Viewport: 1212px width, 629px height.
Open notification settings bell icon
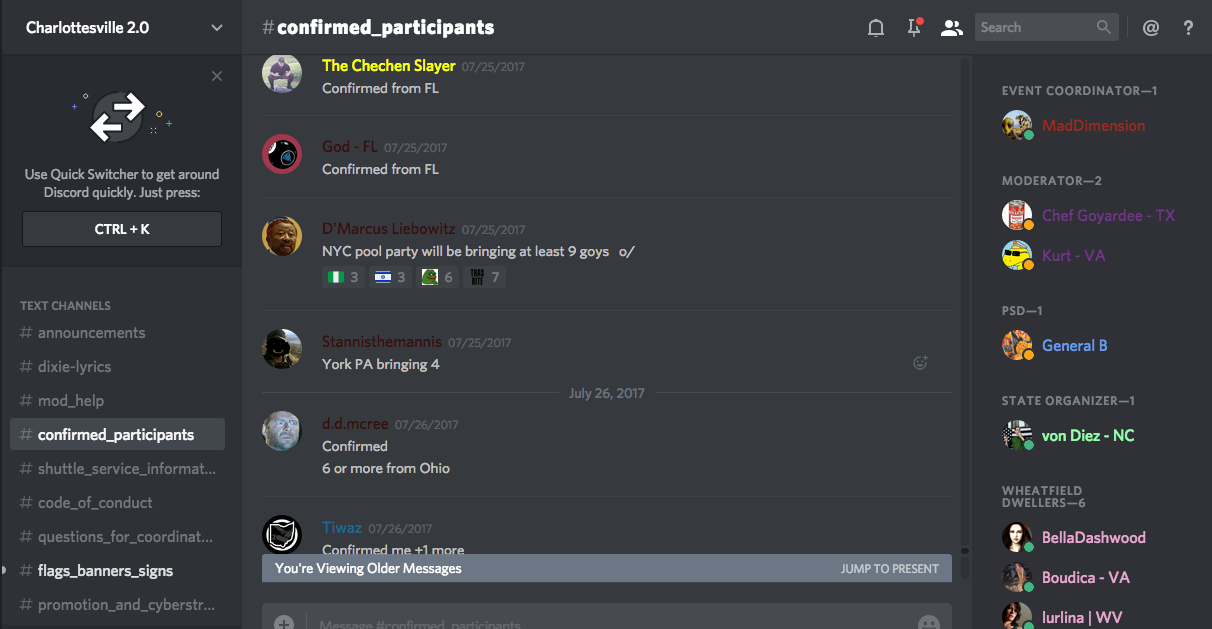point(876,28)
